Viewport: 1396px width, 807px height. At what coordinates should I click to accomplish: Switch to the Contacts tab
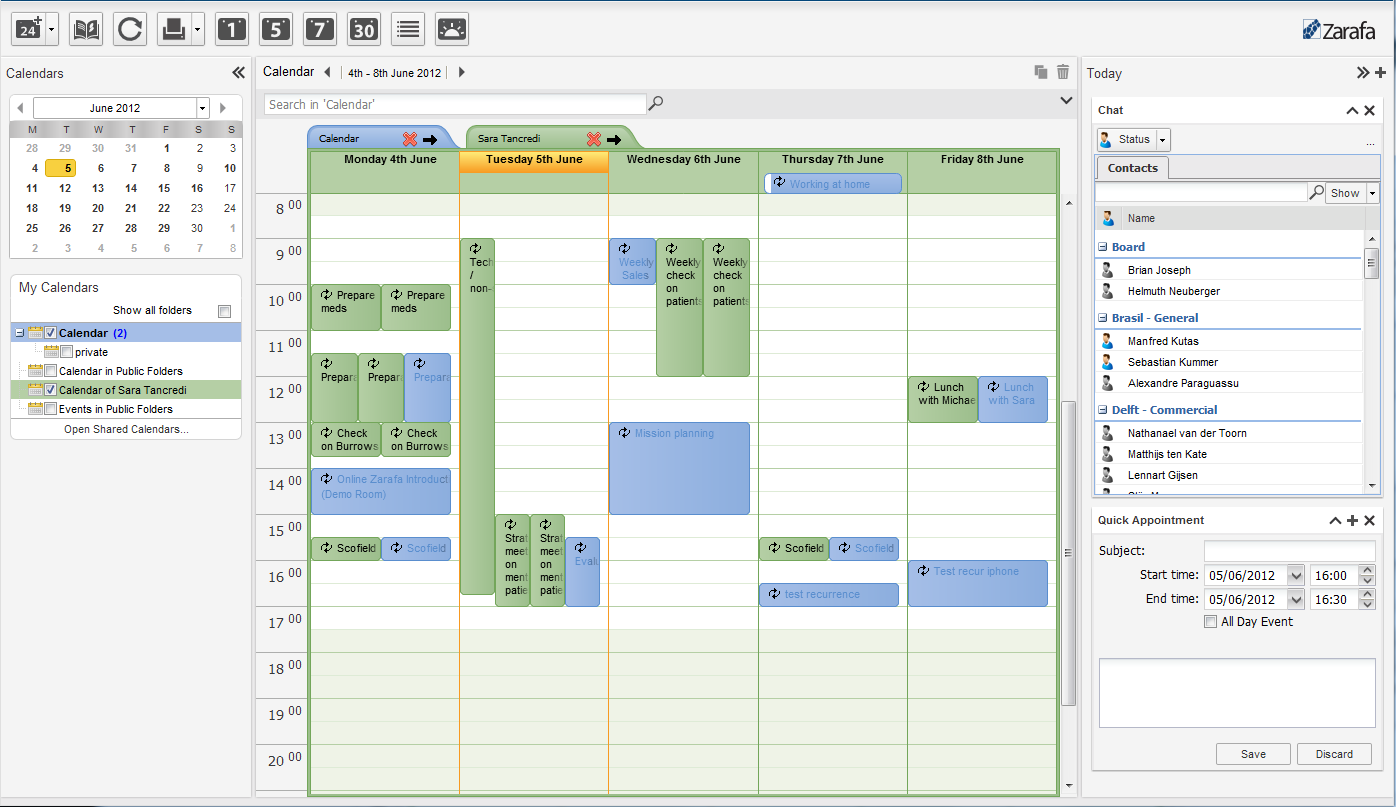(1131, 167)
